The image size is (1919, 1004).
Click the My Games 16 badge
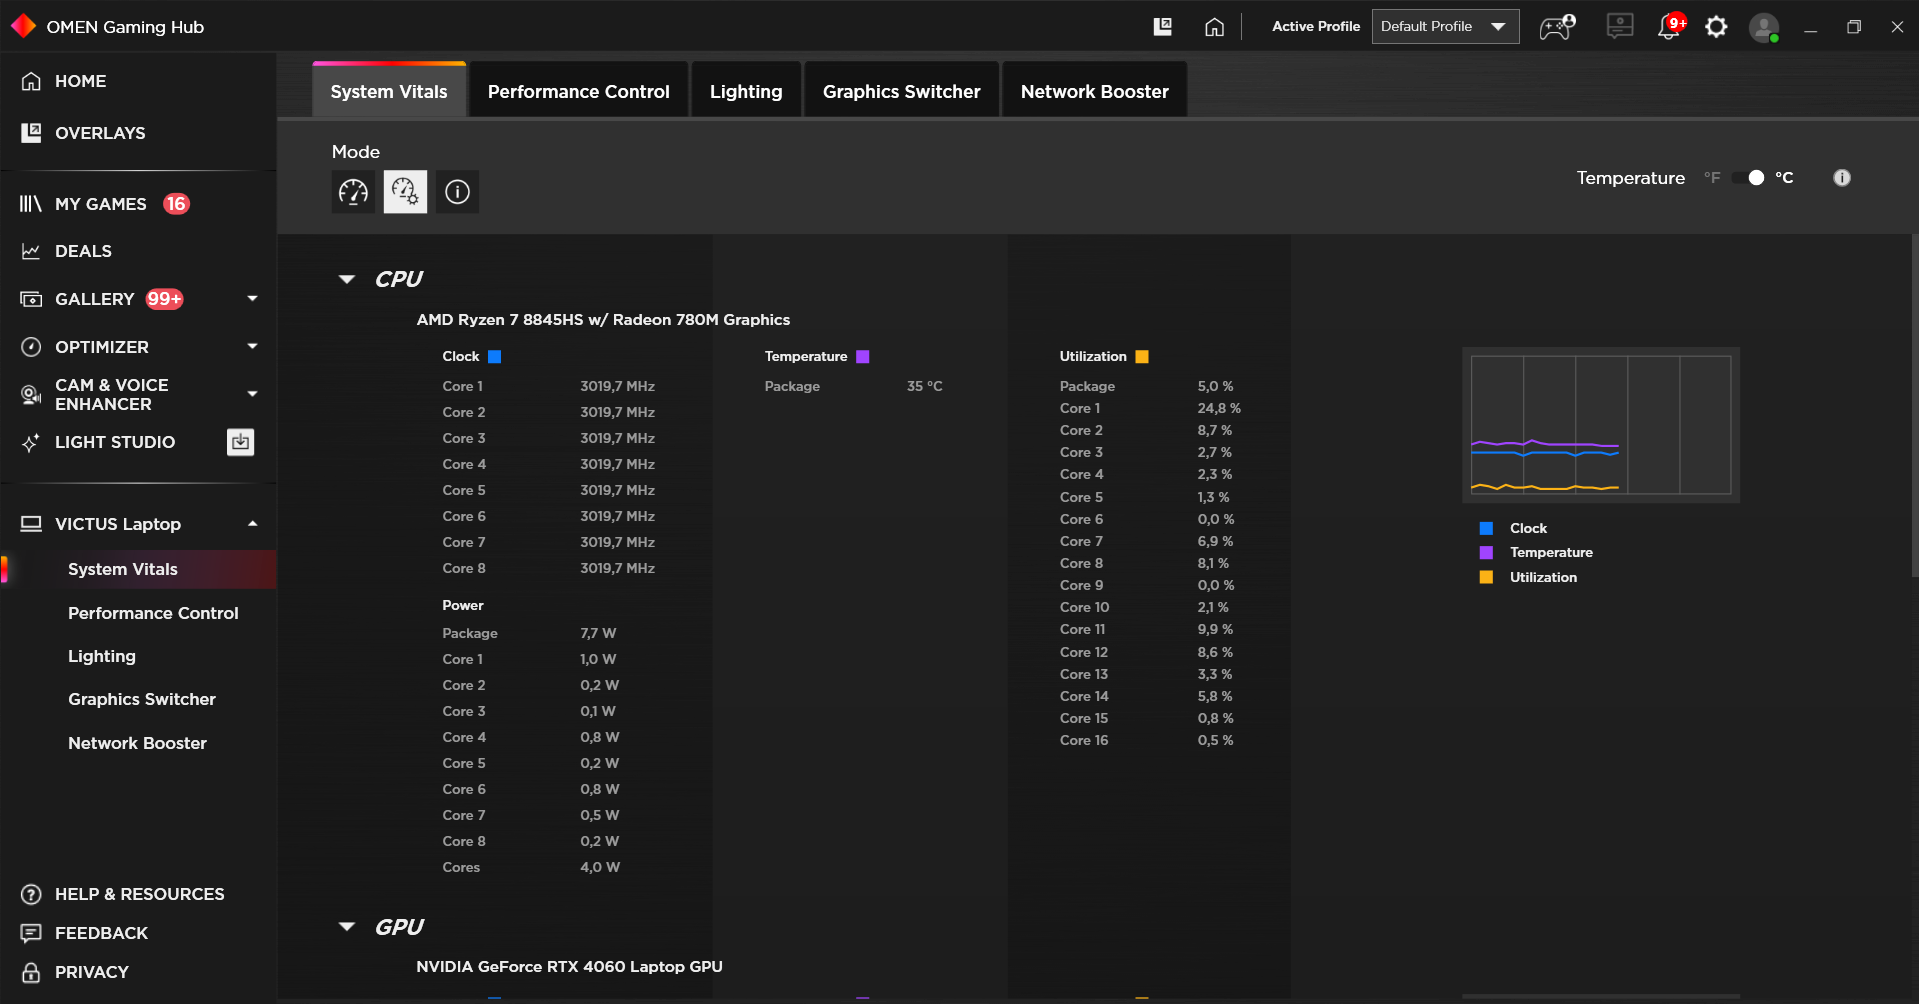[x=176, y=204]
